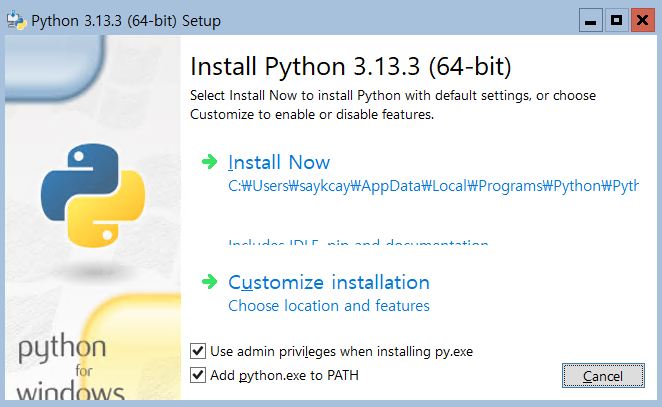Click the 'Choose location and features' text
662x407 pixels.
pyautogui.click(x=328, y=306)
